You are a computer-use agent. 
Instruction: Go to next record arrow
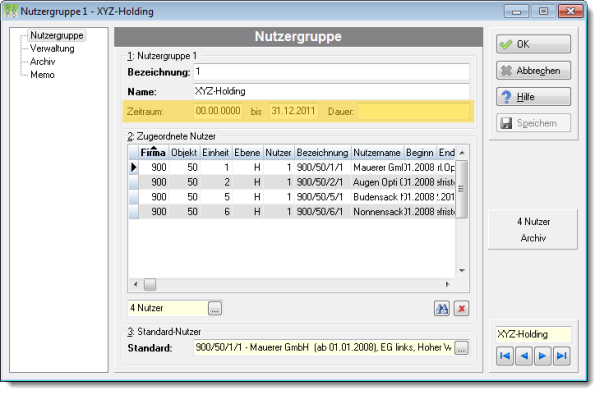click(x=543, y=356)
